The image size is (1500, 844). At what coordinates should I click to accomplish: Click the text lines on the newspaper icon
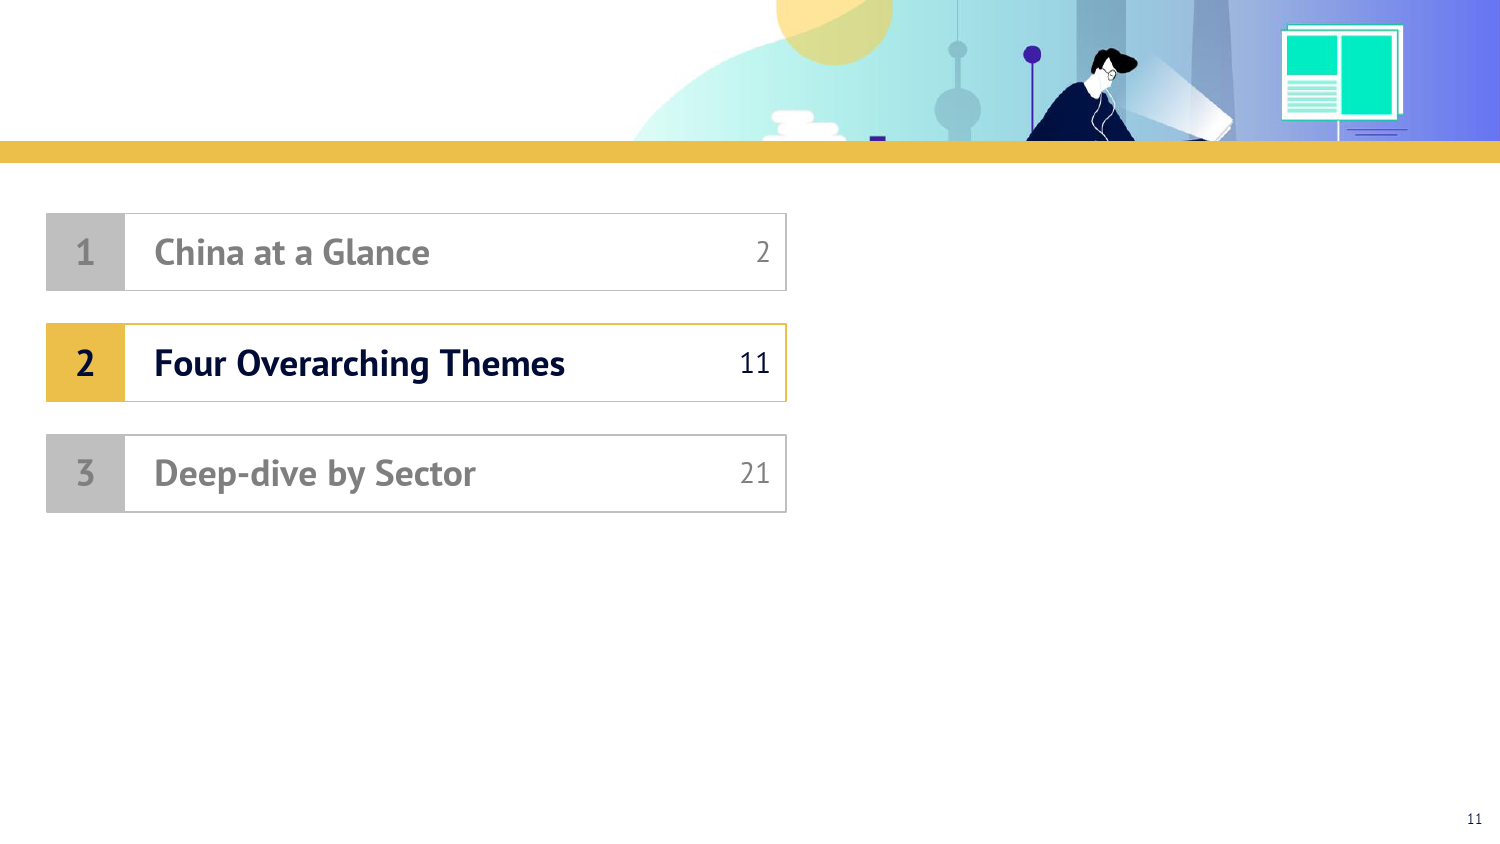pos(1311,97)
